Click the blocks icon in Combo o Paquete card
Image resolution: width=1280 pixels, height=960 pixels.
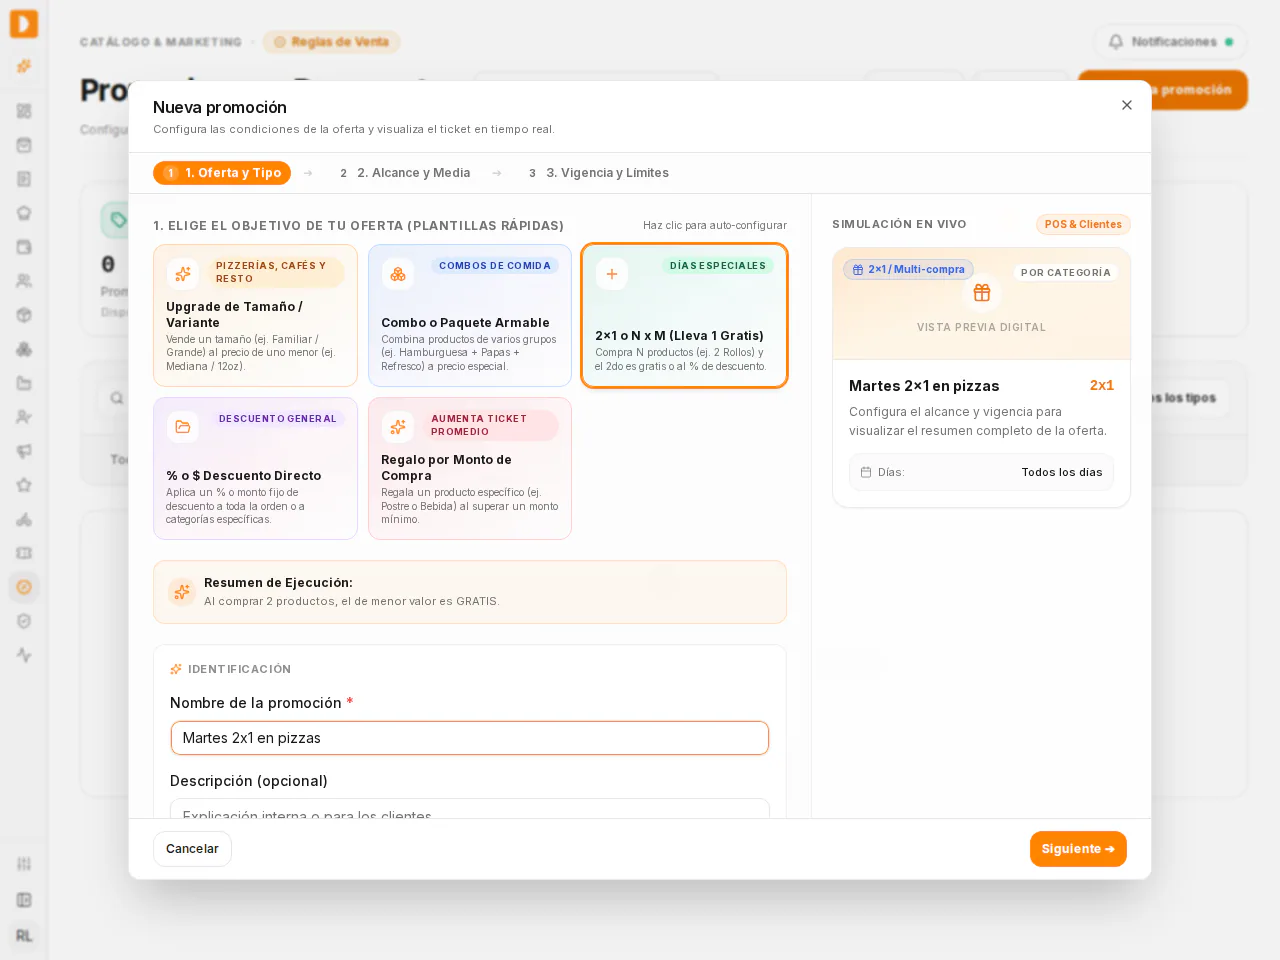click(398, 274)
